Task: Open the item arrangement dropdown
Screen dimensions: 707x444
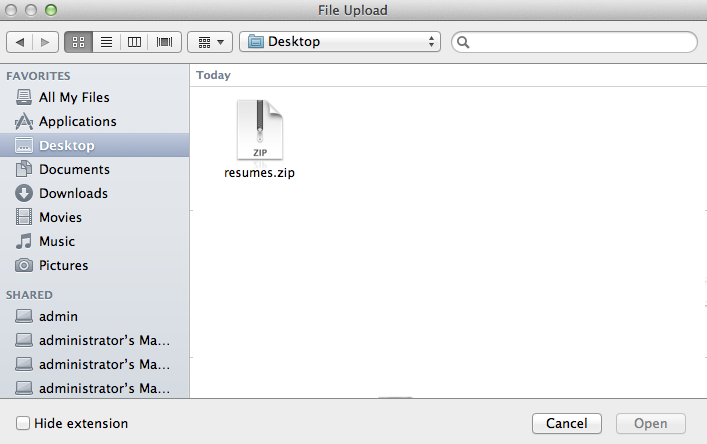Action: (x=210, y=42)
